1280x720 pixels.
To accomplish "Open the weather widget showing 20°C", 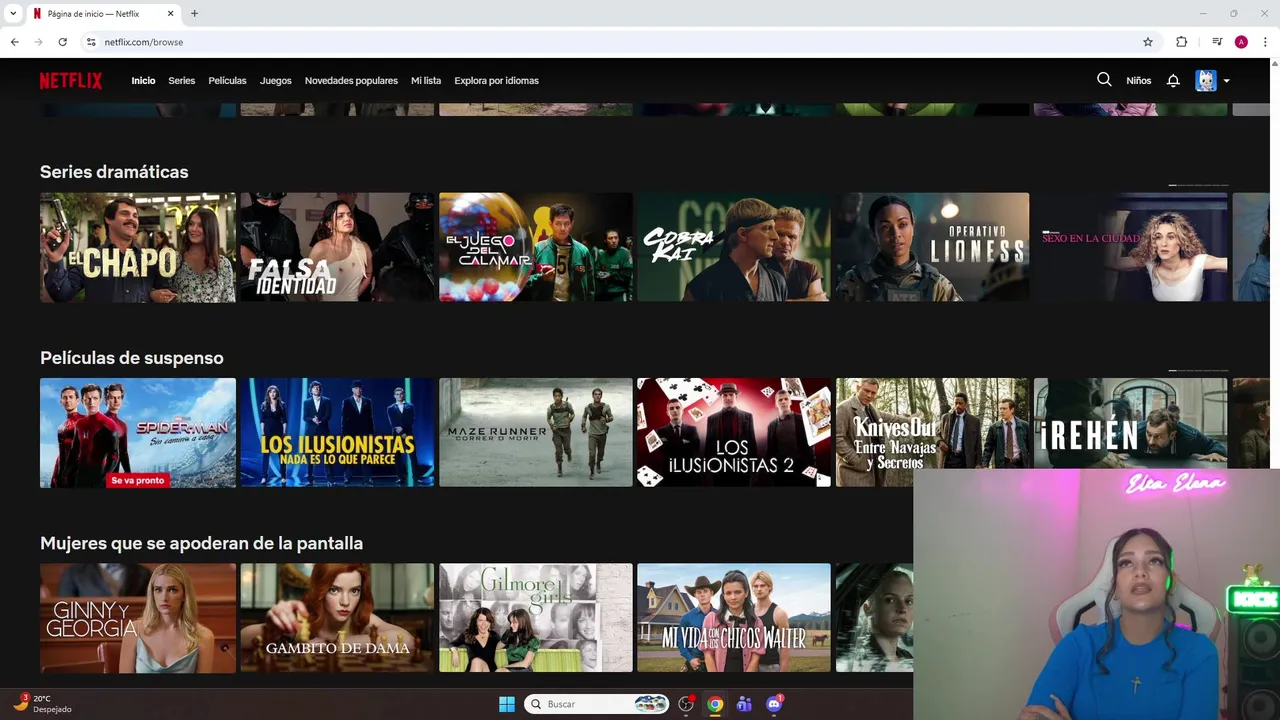I will click(42, 704).
